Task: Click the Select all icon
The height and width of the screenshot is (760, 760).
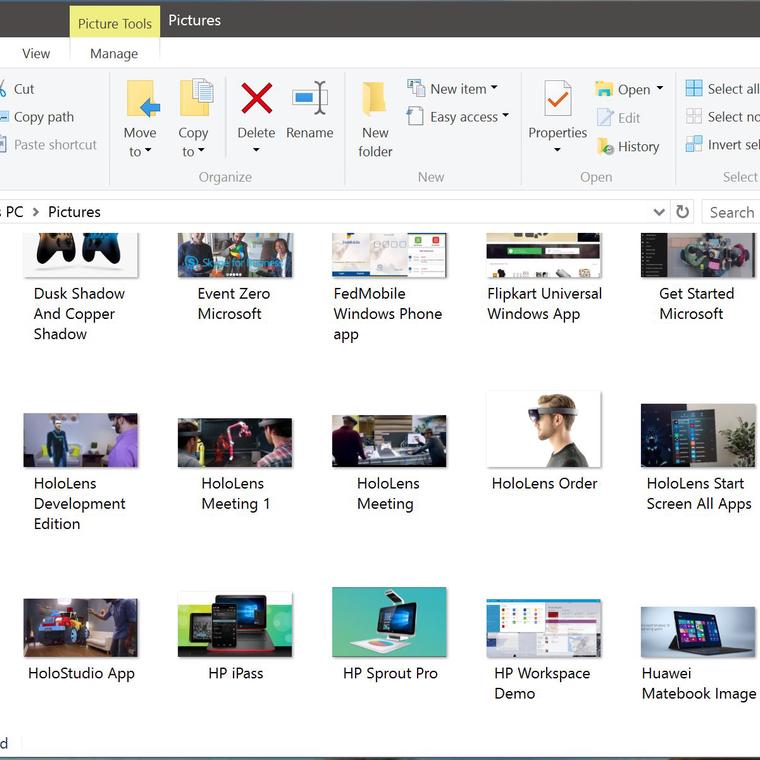Action: (694, 89)
